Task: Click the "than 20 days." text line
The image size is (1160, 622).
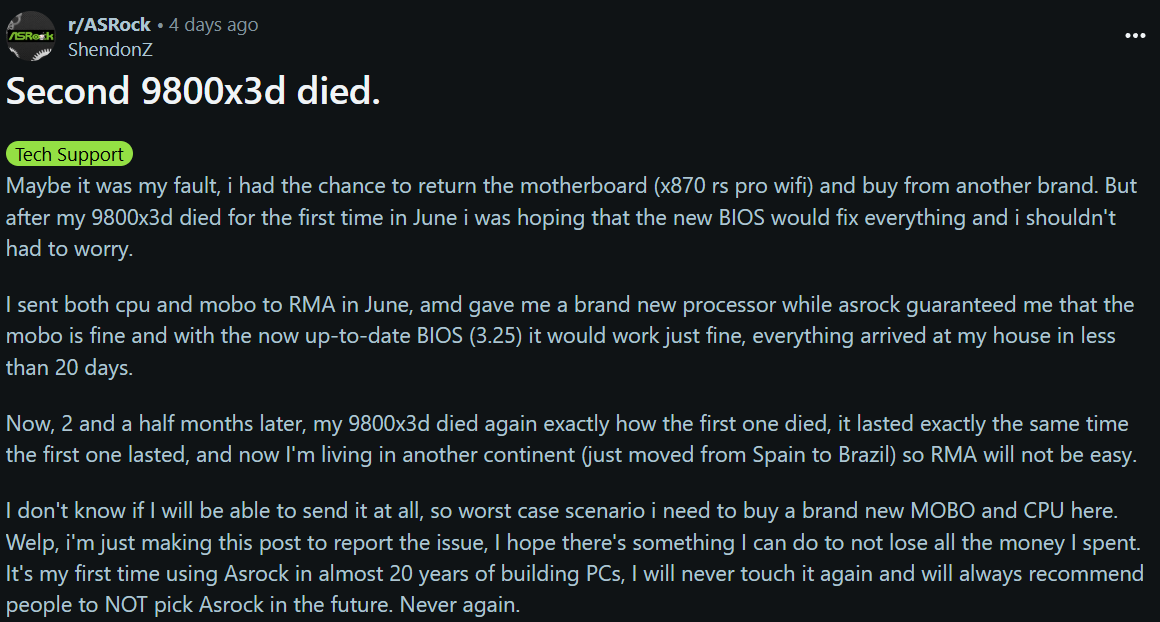Action: pos(68,367)
